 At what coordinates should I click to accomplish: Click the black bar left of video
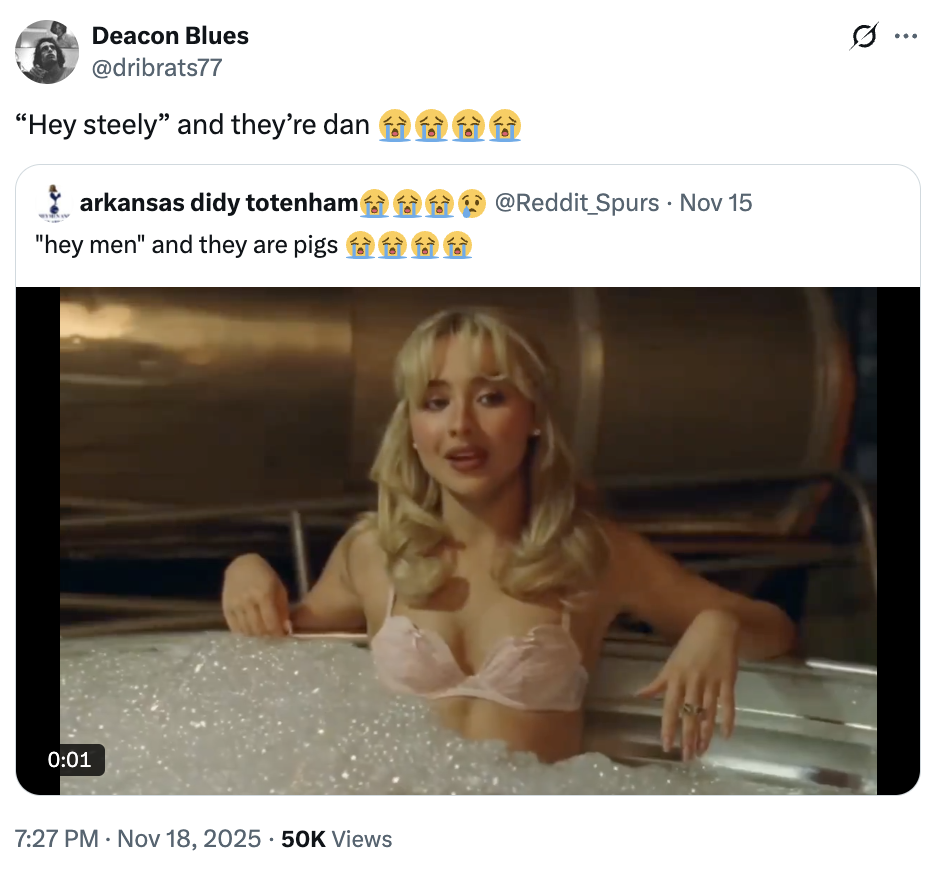(38, 540)
